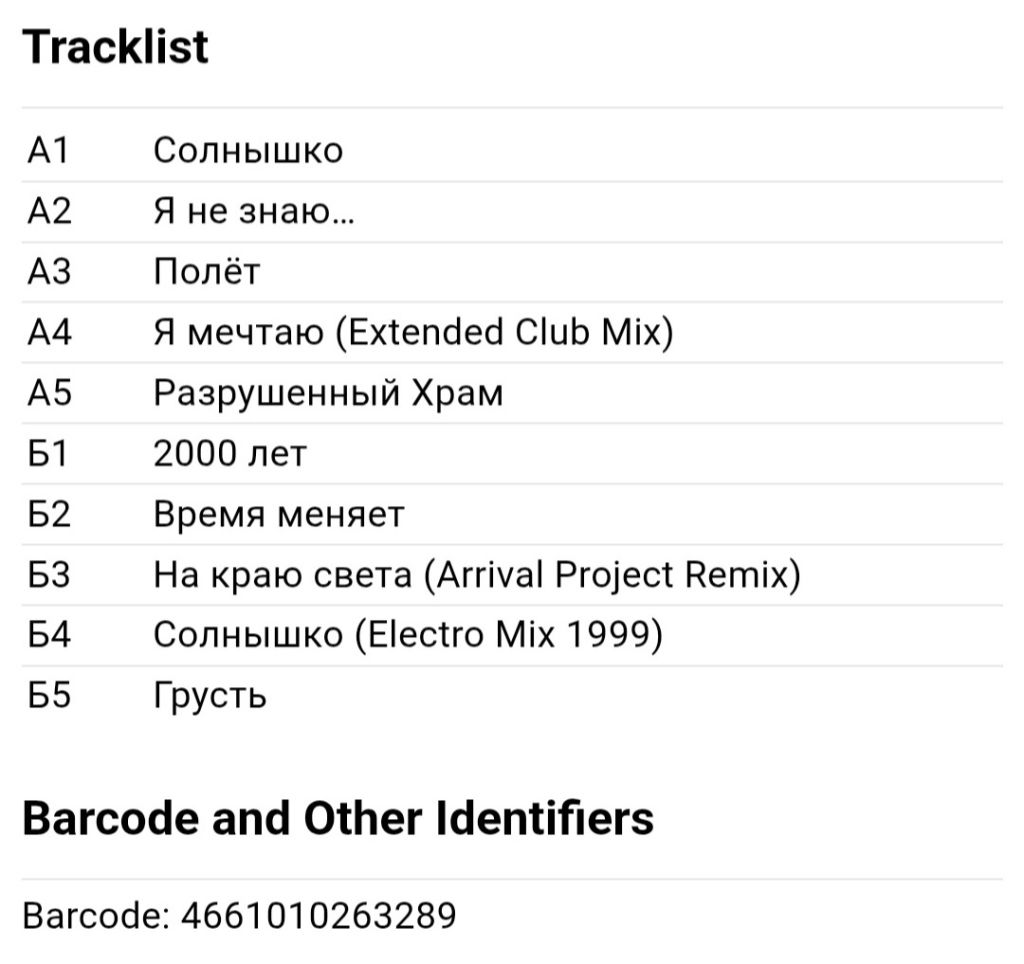Click the barcode number 4661010263289
The width and height of the screenshot is (1024, 964).
pyautogui.click(x=319, y=915)
